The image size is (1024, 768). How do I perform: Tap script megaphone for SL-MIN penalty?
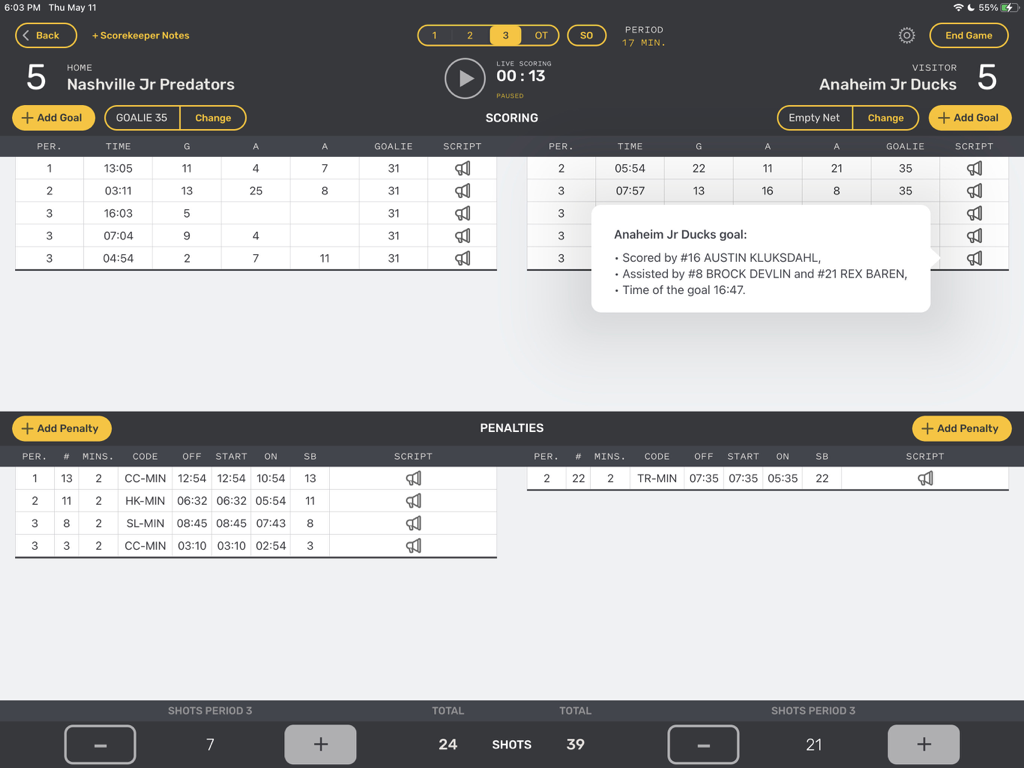tap(413, 523)
